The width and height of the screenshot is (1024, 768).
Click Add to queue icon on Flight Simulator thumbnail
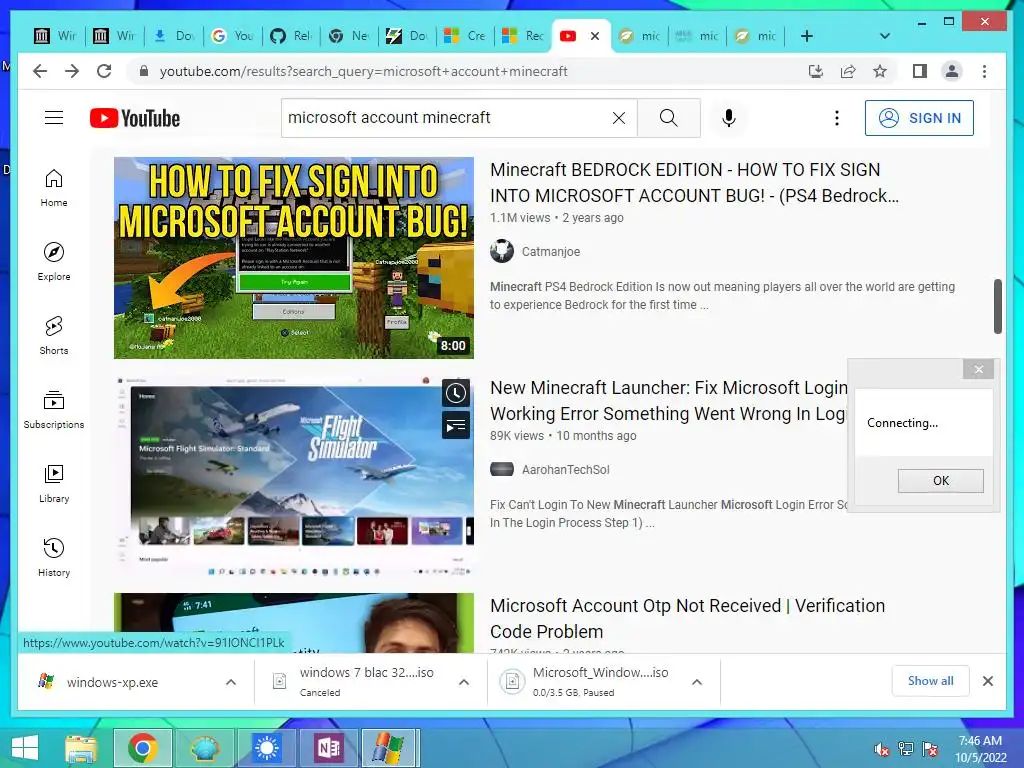coord(456,426)
